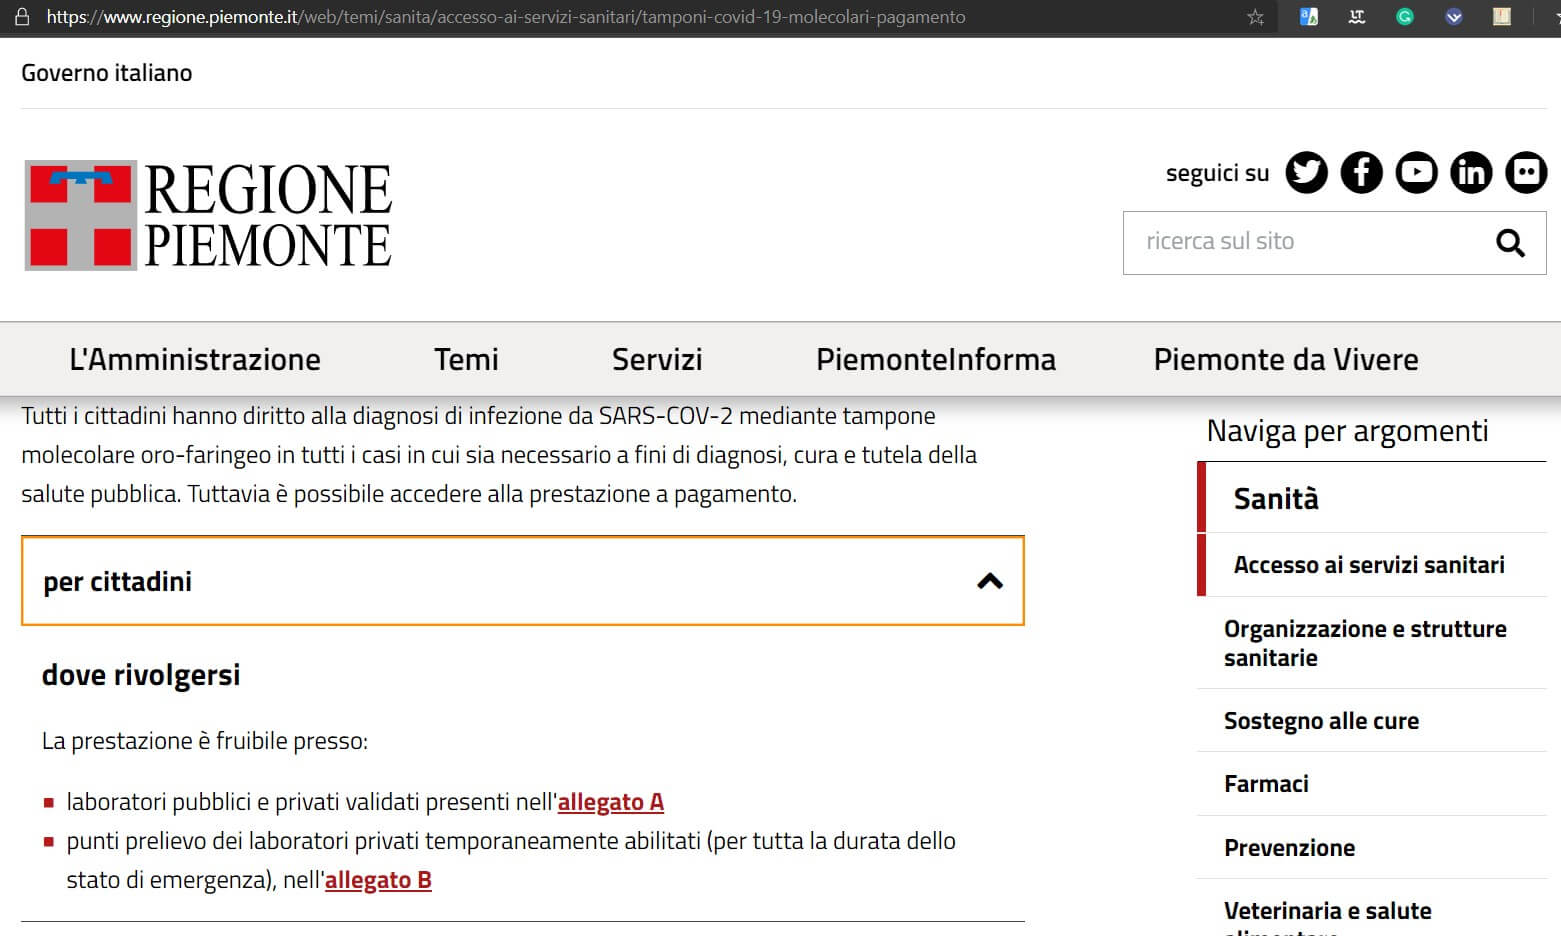Open the Flickr social icon
1561x936 pixels.
point(1526,173)
